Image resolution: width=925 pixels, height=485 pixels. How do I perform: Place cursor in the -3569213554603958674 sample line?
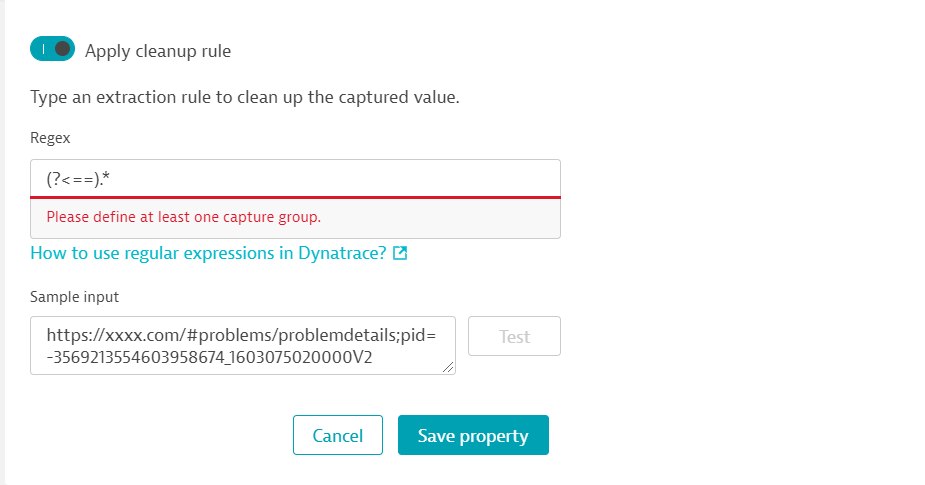point(209,357)
